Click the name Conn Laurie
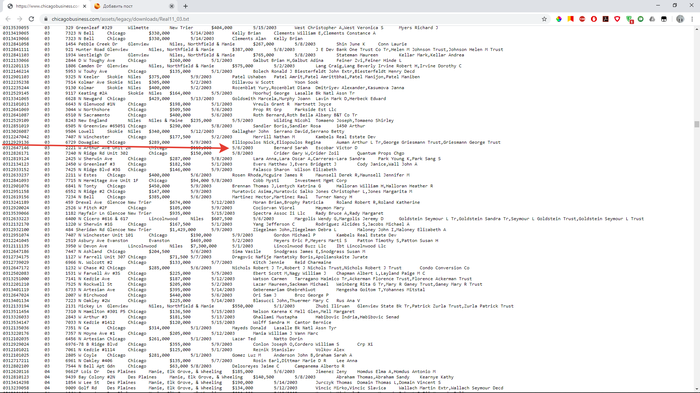The height and width of the screenshot is (393, 700). coord(392,44)
